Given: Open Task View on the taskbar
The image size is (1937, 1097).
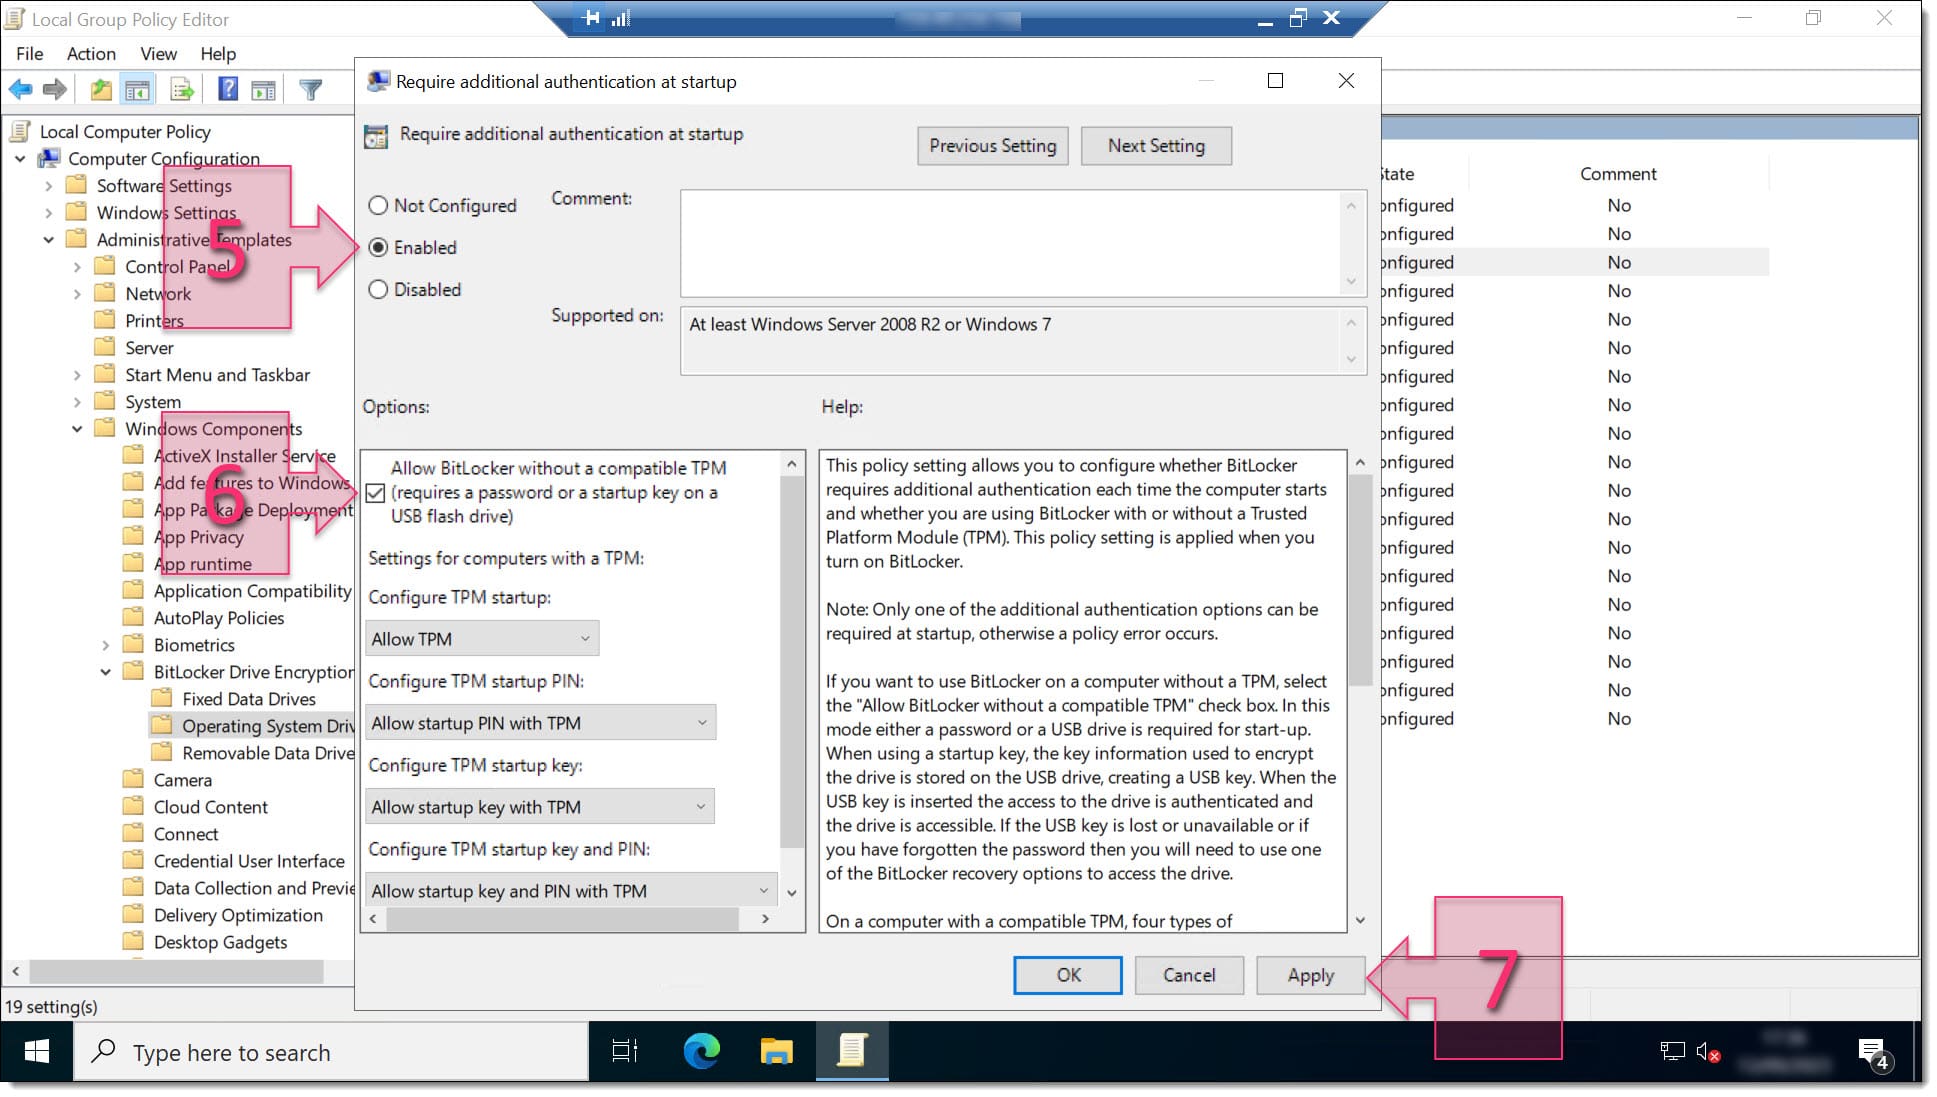Looking at the screenshot, I should pos(625,1052).
